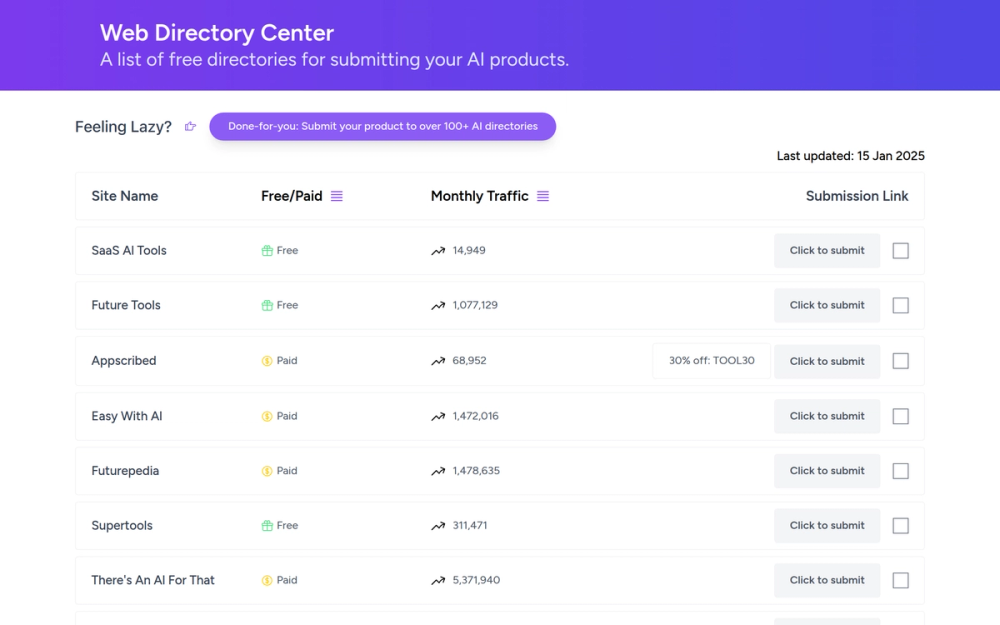Click to submit for Futurepedia
1000x625 pixels.
tap(827, 471)
